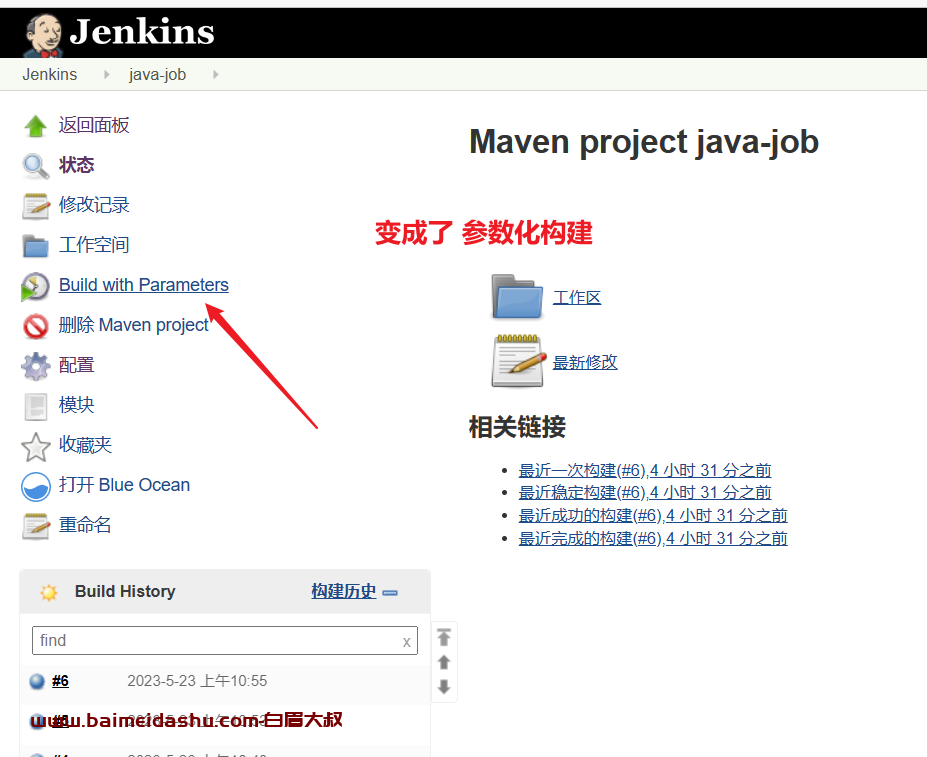Click the magnifying glass icon beside 状态
The image size is (927, 757).
[x=35, y=166]
